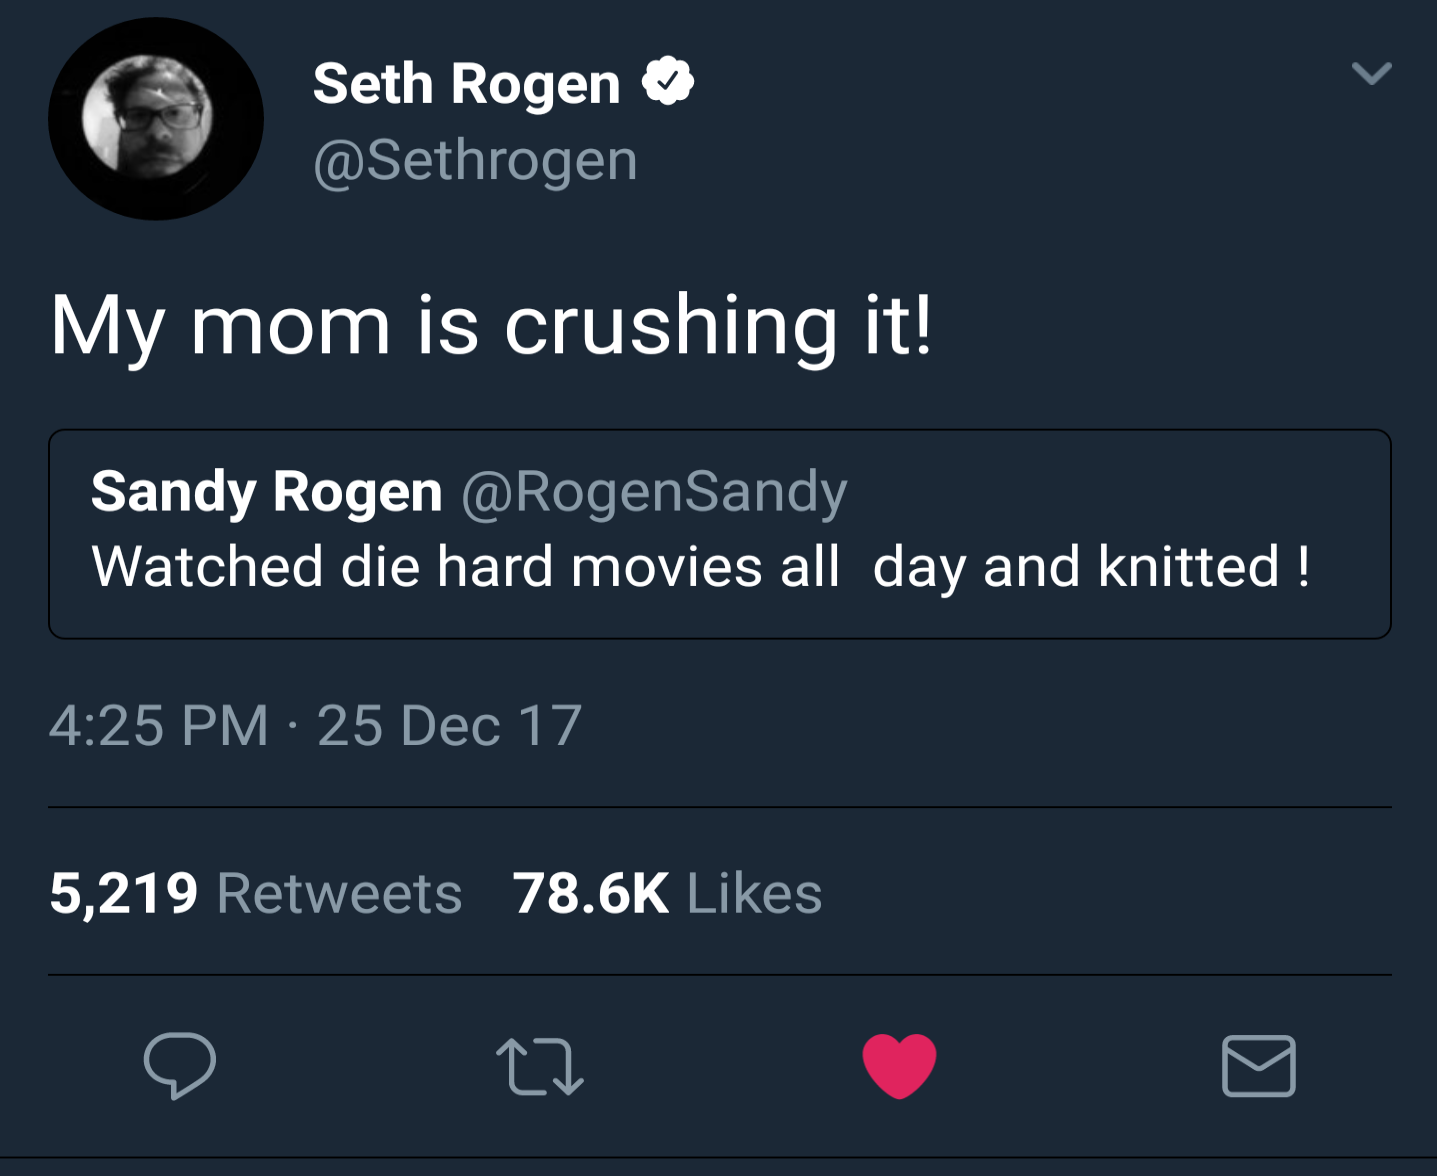Click the @Sethrogen handle
The image size is (1437, 1176).
[475, 160]
